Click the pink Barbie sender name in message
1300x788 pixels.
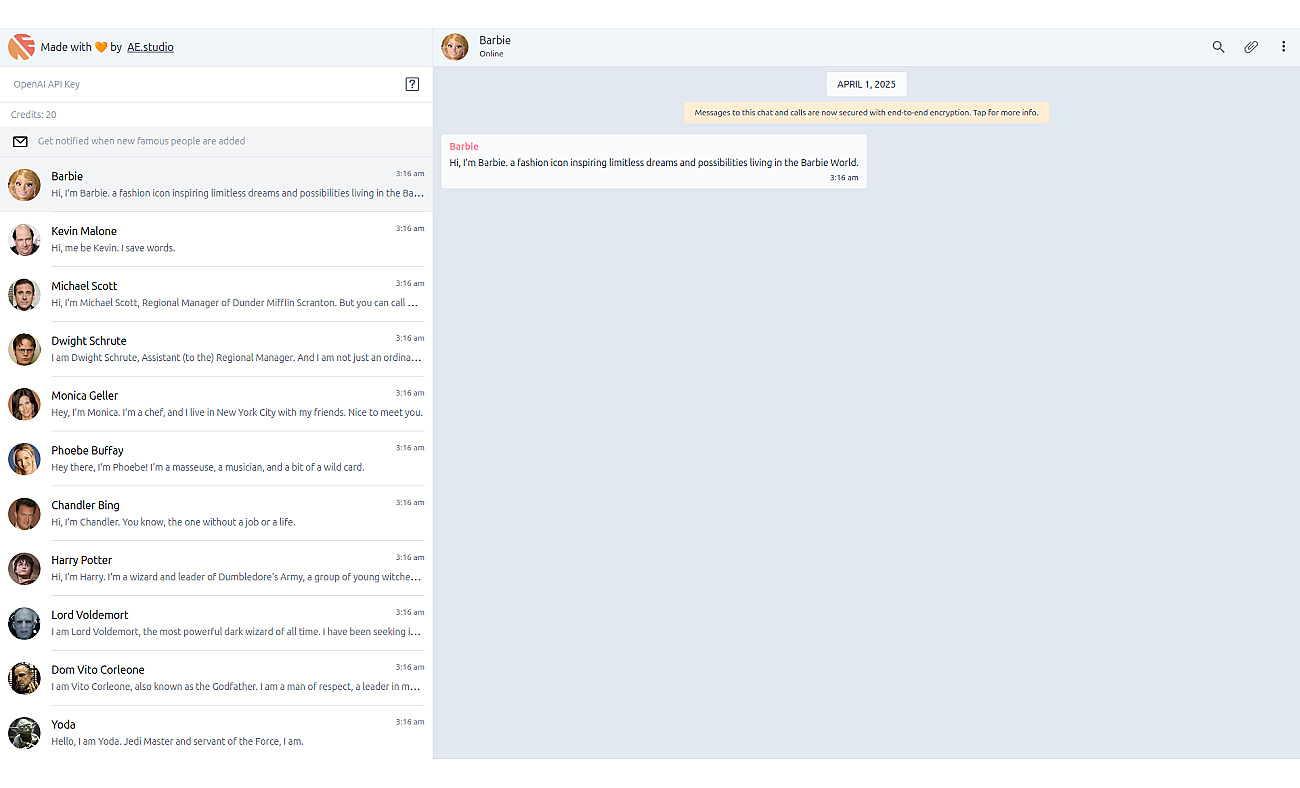(464, 146)
